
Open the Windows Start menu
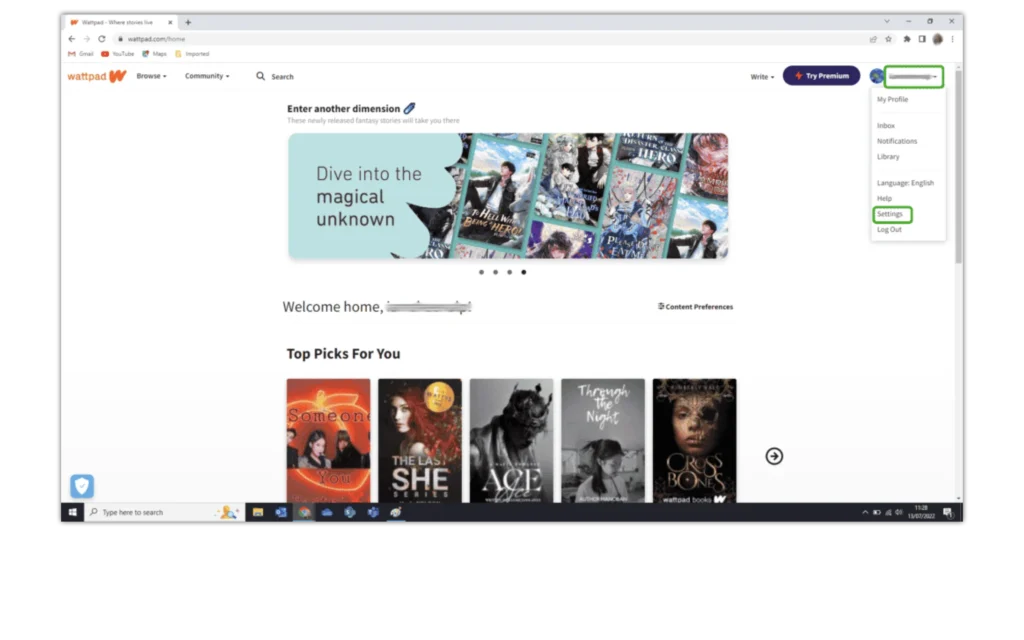click(x=72, y=513)
